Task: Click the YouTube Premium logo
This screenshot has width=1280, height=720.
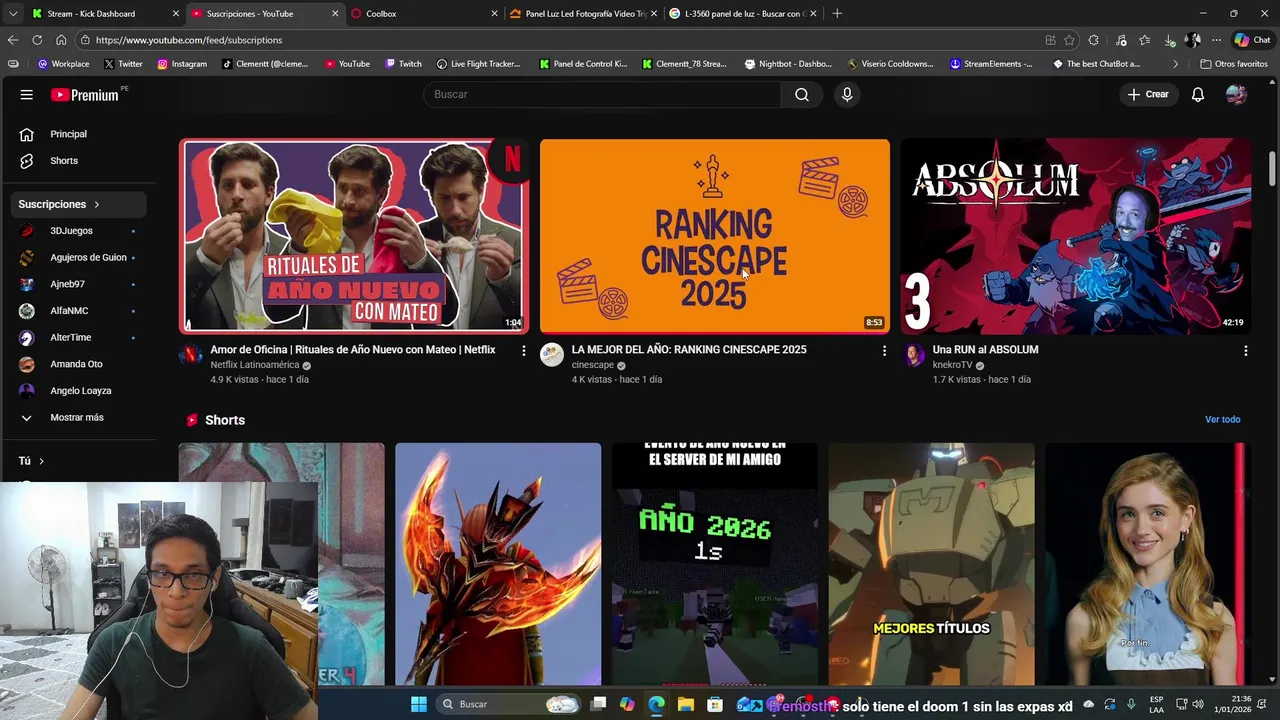Action: coord(85,95)
